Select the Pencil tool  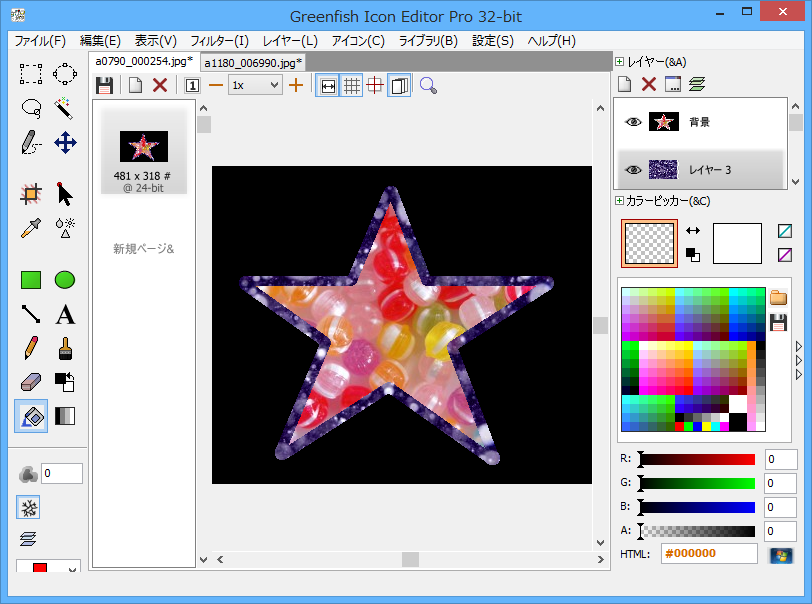(x=31, y=349)
